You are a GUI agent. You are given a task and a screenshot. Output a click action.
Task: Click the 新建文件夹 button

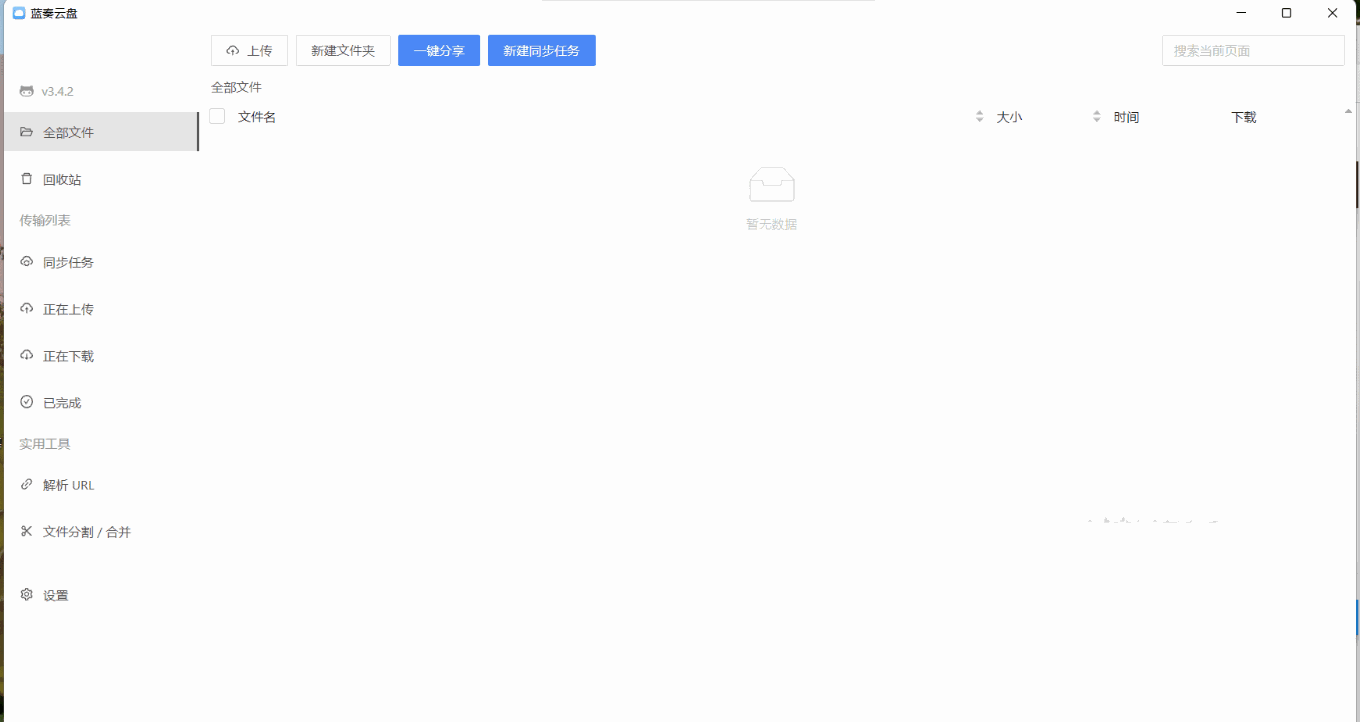[x=343, y=51]
